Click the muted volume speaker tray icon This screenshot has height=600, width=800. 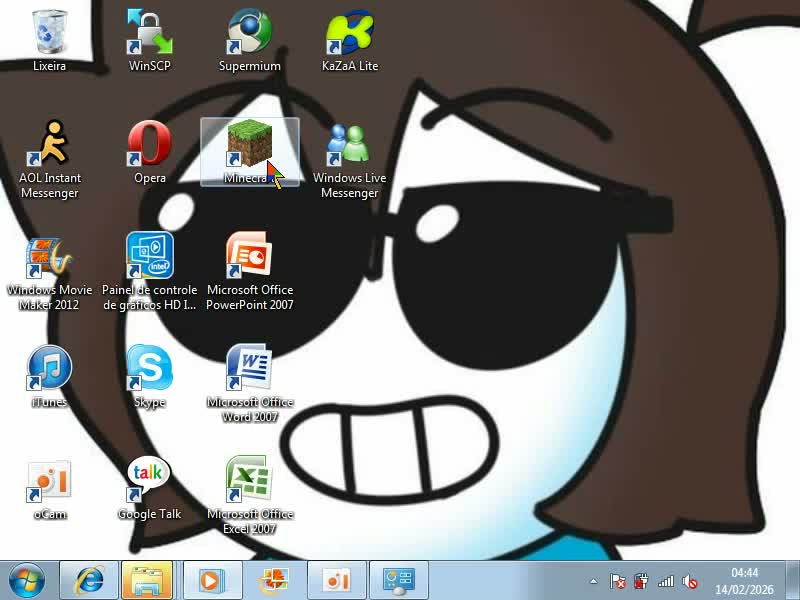(690, 581)
